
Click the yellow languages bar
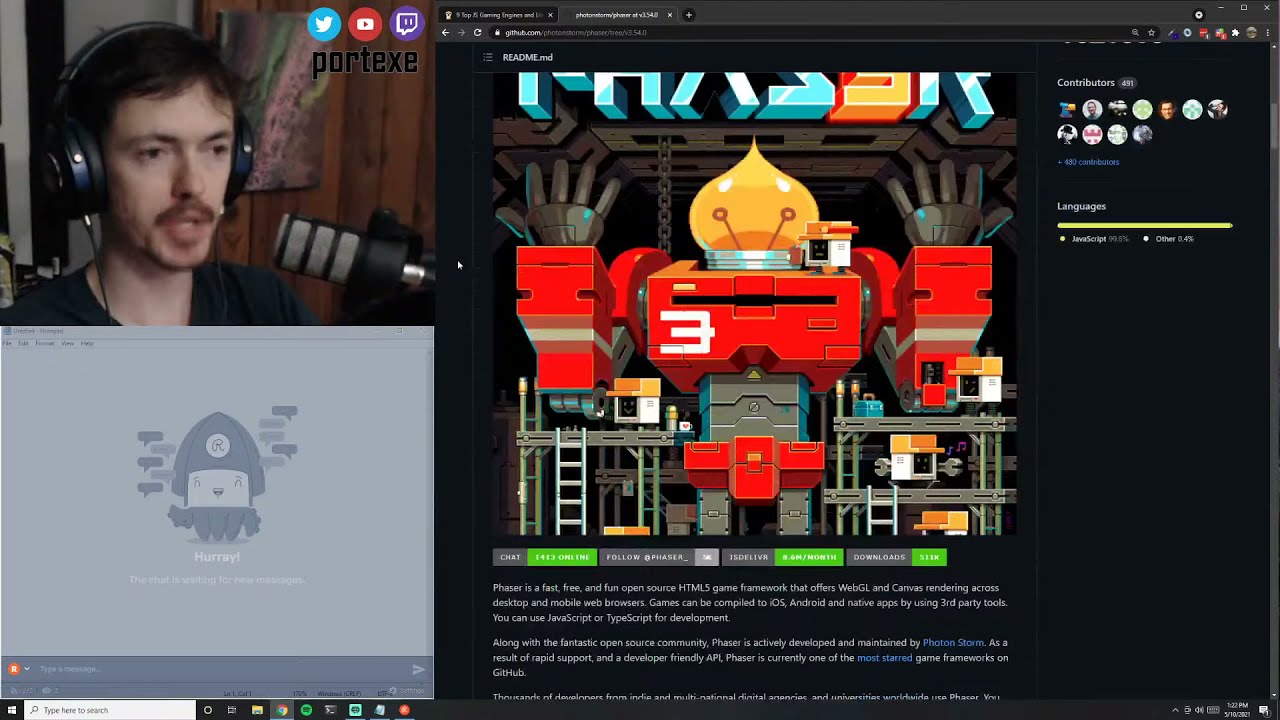coord(1145,226)
